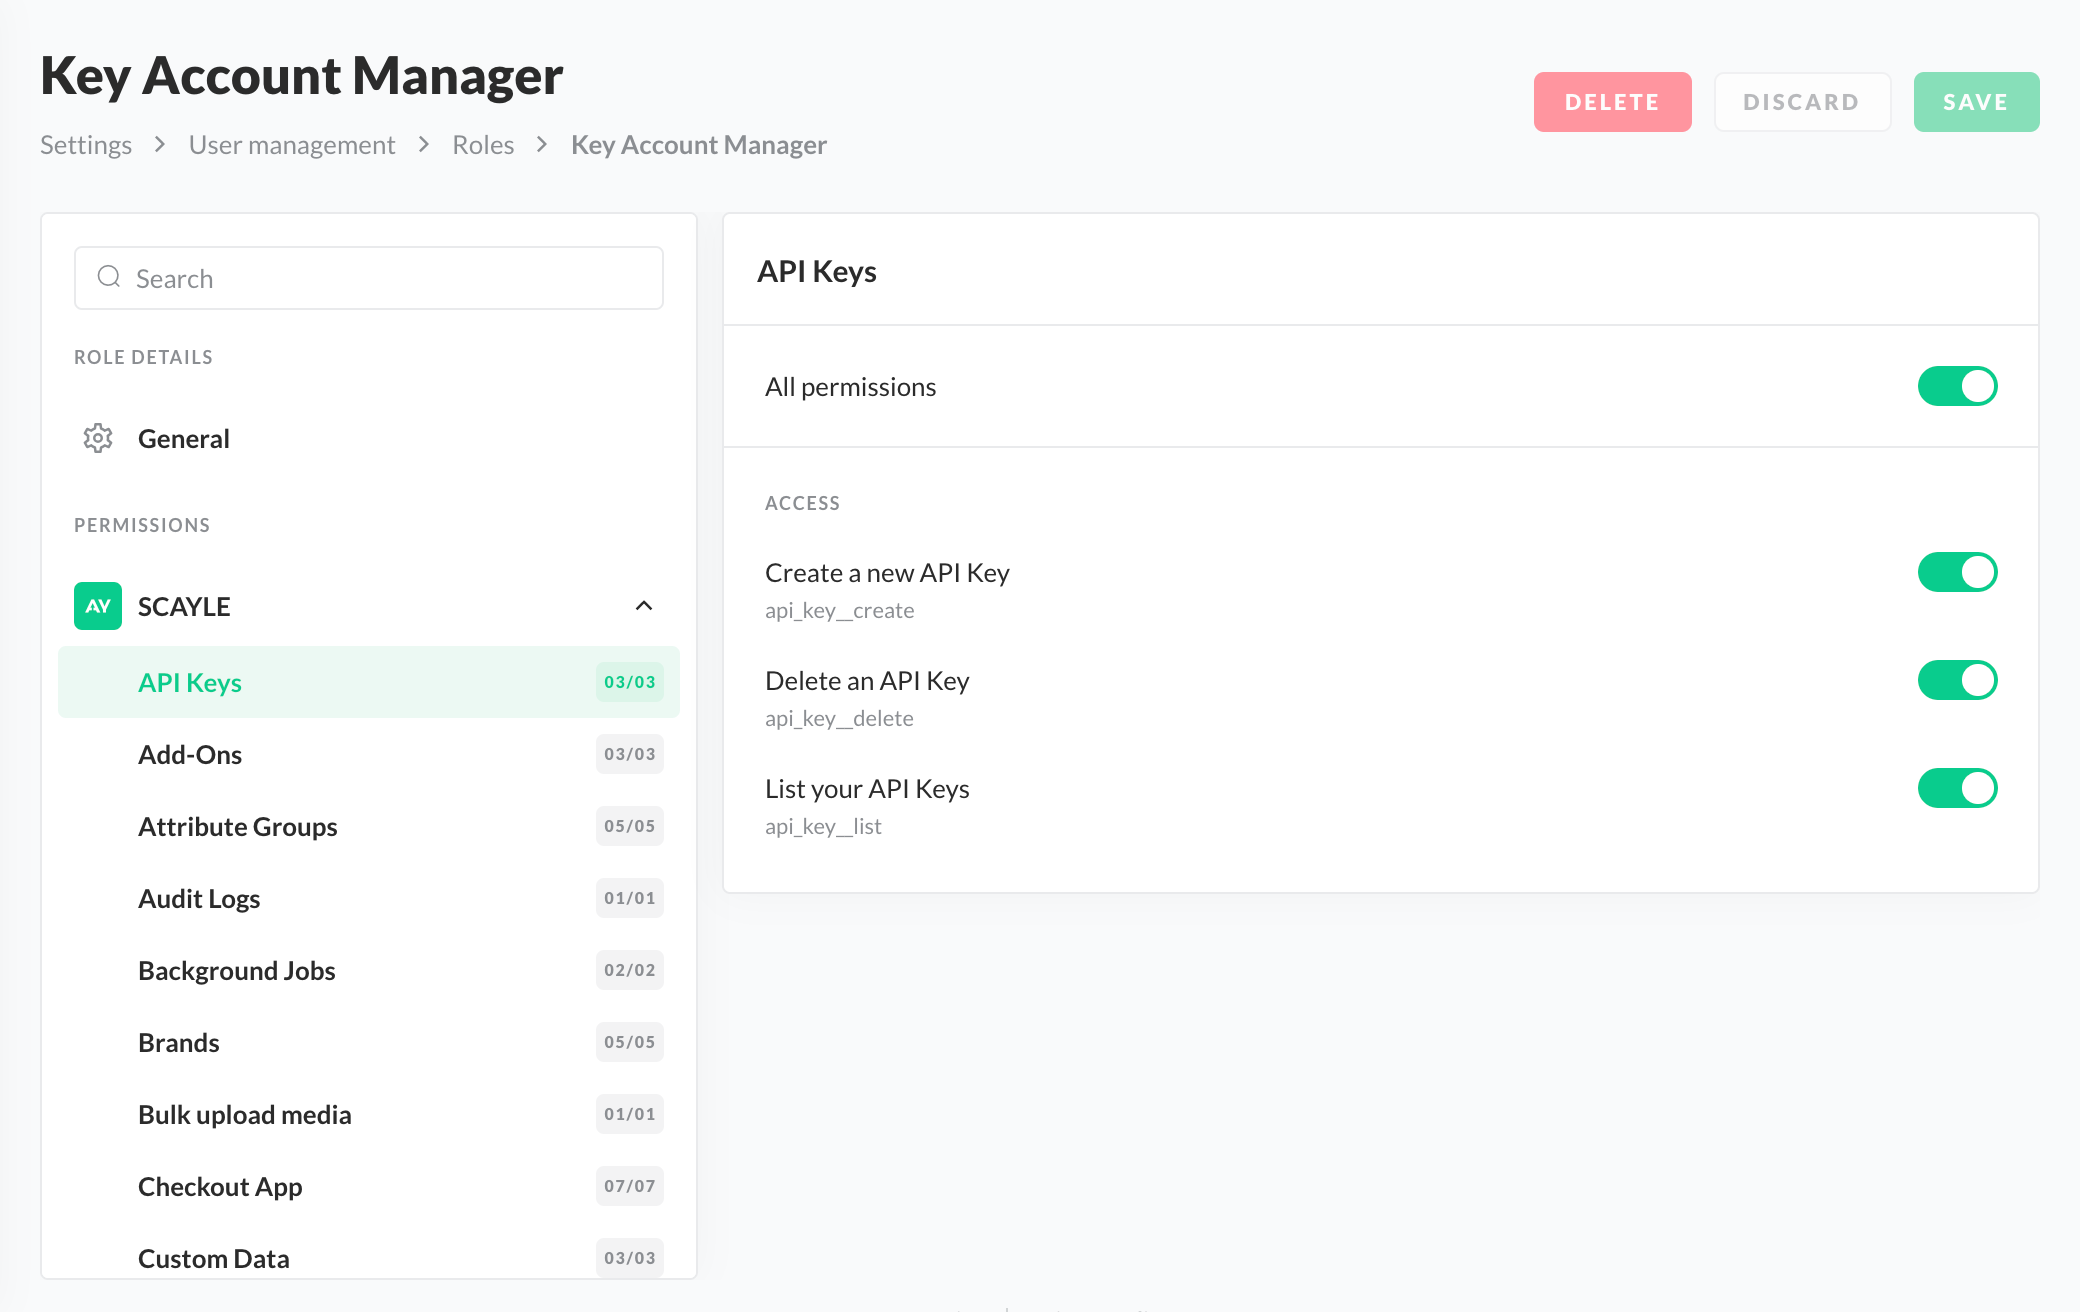2080x1312 pixels.
Task: Select Audit Logs in permissions list
Action: [199, 898]
